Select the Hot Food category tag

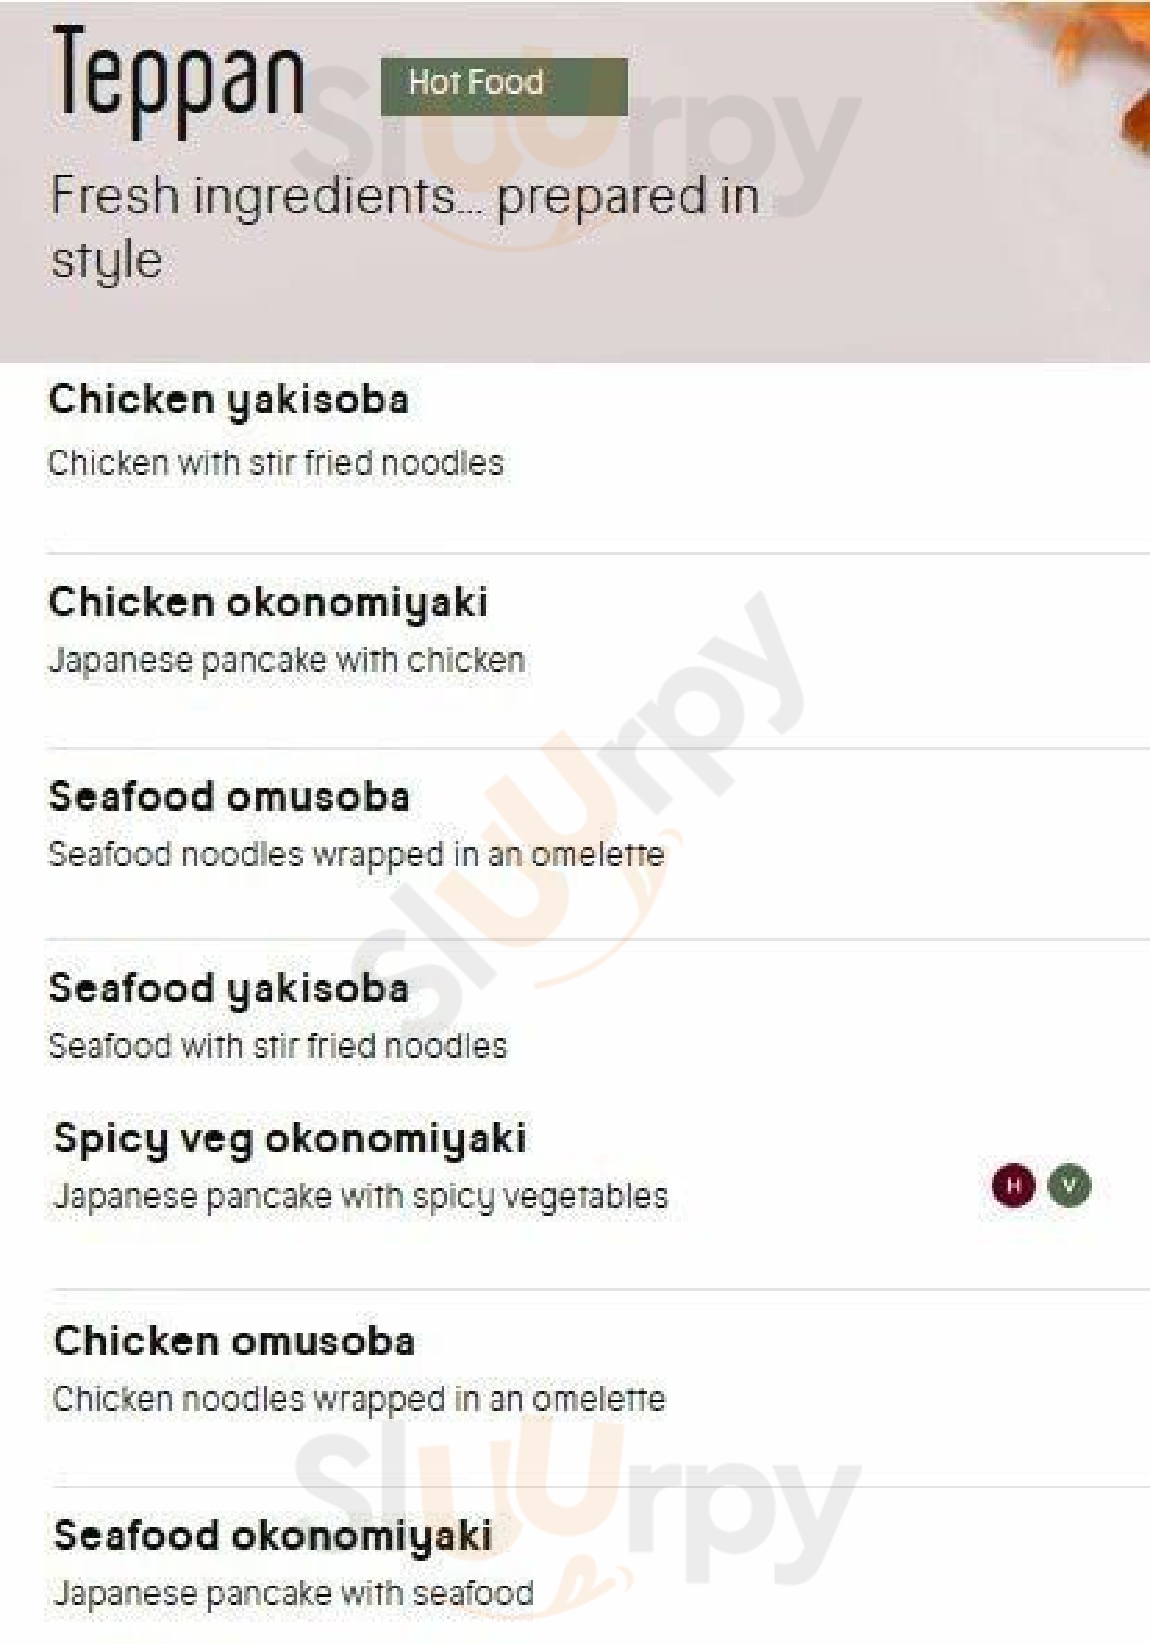[x=504, y=85]
